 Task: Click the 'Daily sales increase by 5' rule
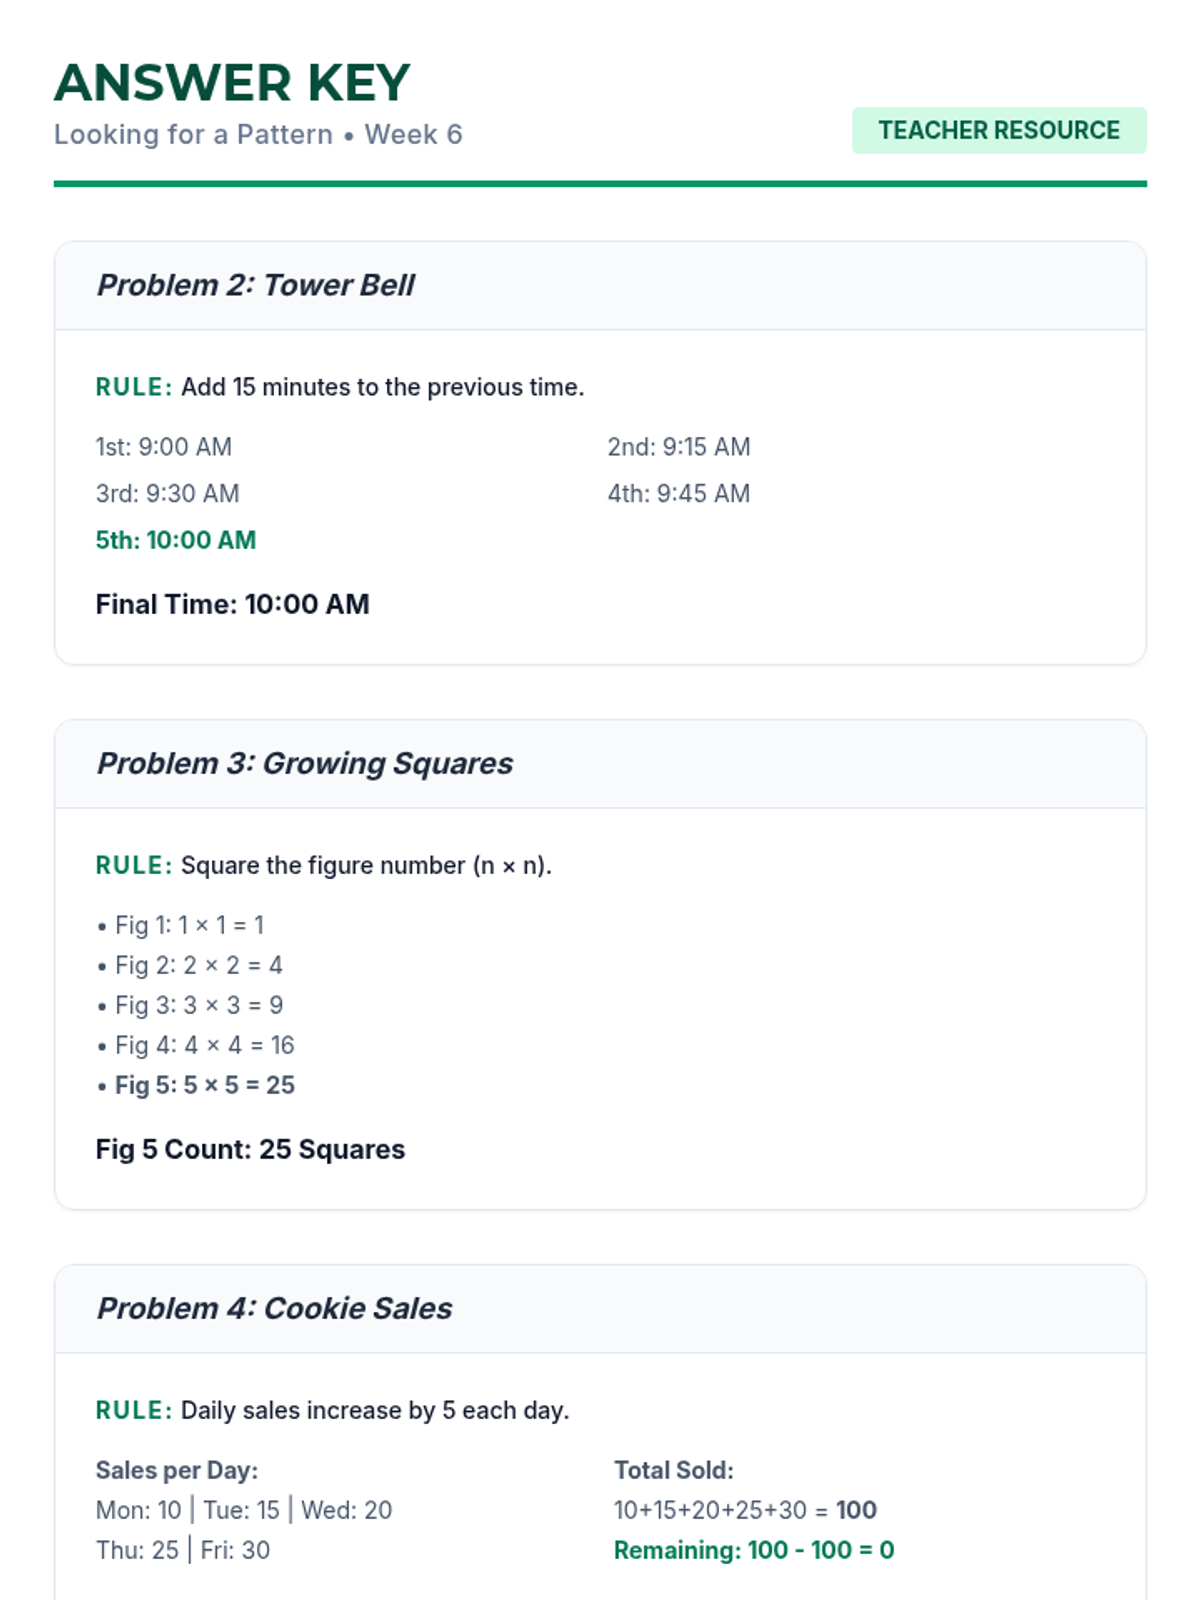[x=374, y=1410]
